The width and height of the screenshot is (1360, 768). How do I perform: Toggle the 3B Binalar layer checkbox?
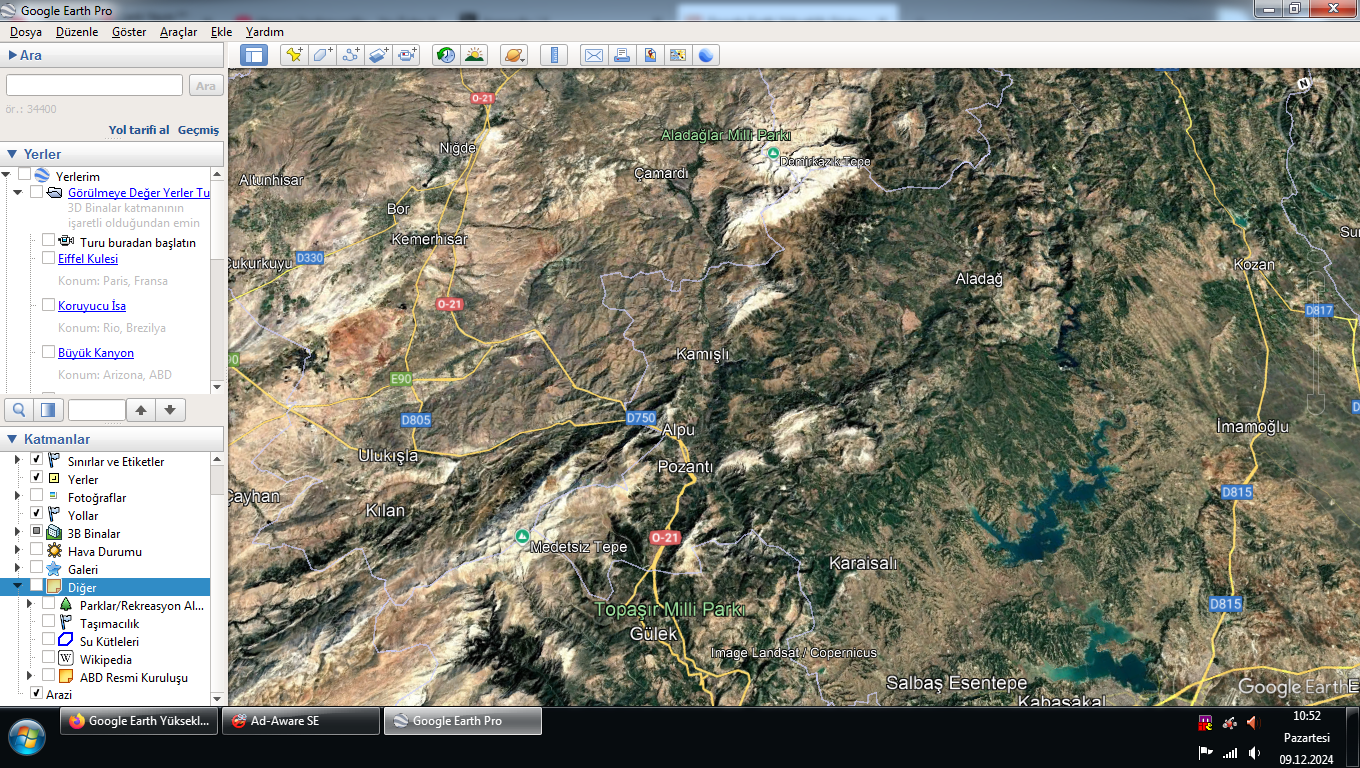[x=37, y=532]
